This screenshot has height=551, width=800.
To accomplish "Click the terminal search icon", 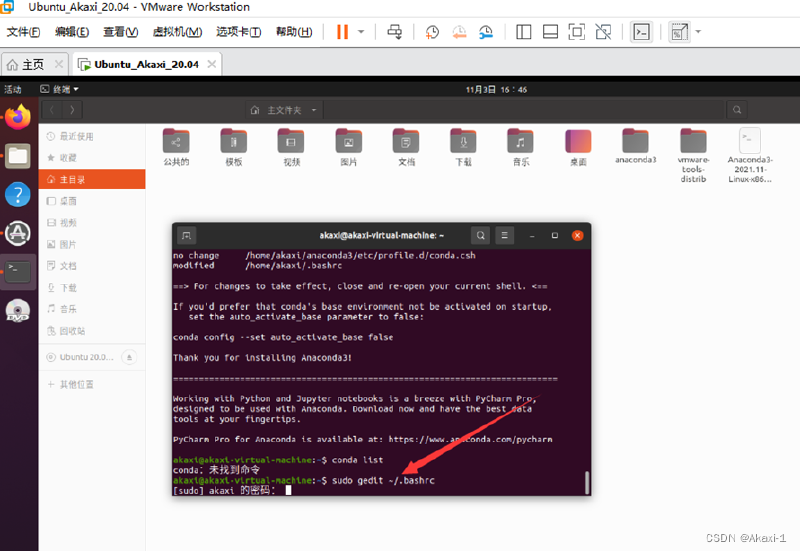I will 481,235.
